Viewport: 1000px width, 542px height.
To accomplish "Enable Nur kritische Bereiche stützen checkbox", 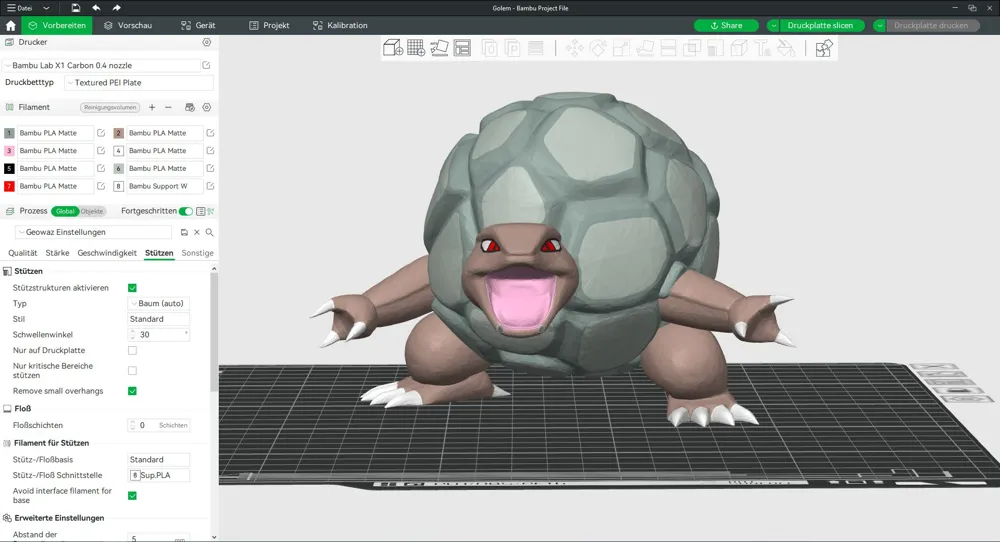I will tap(132, 370).
